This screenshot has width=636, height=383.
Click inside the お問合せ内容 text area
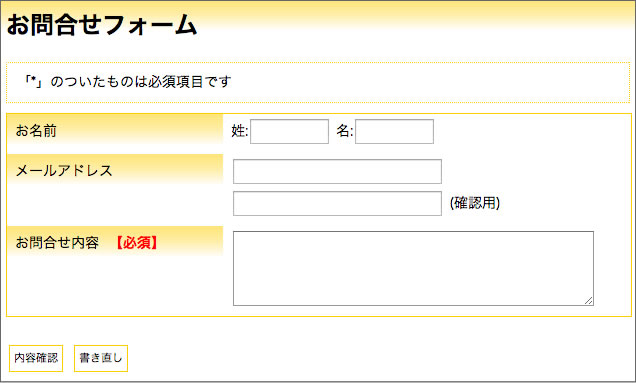coord(413,268)
